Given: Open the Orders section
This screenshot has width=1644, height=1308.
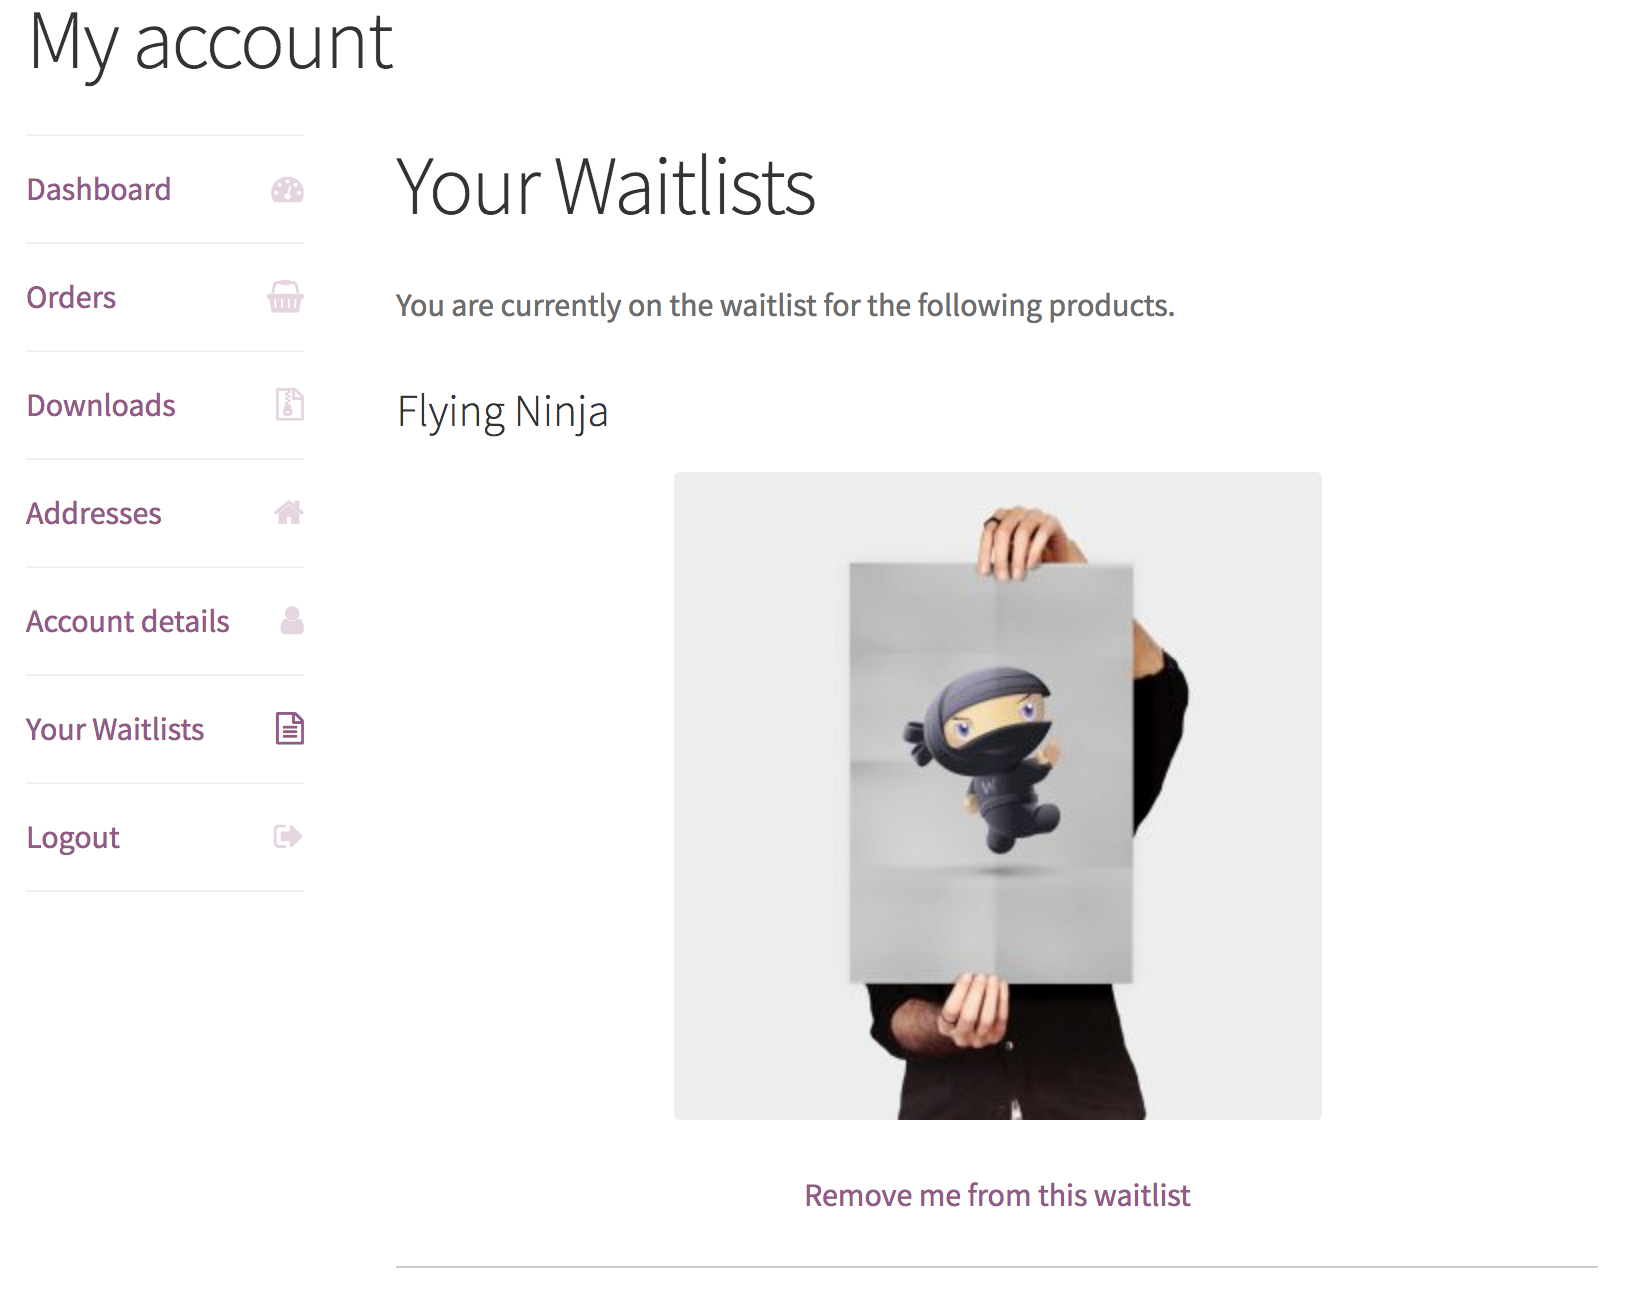Looking at the screenshot, I should point(70,298).
